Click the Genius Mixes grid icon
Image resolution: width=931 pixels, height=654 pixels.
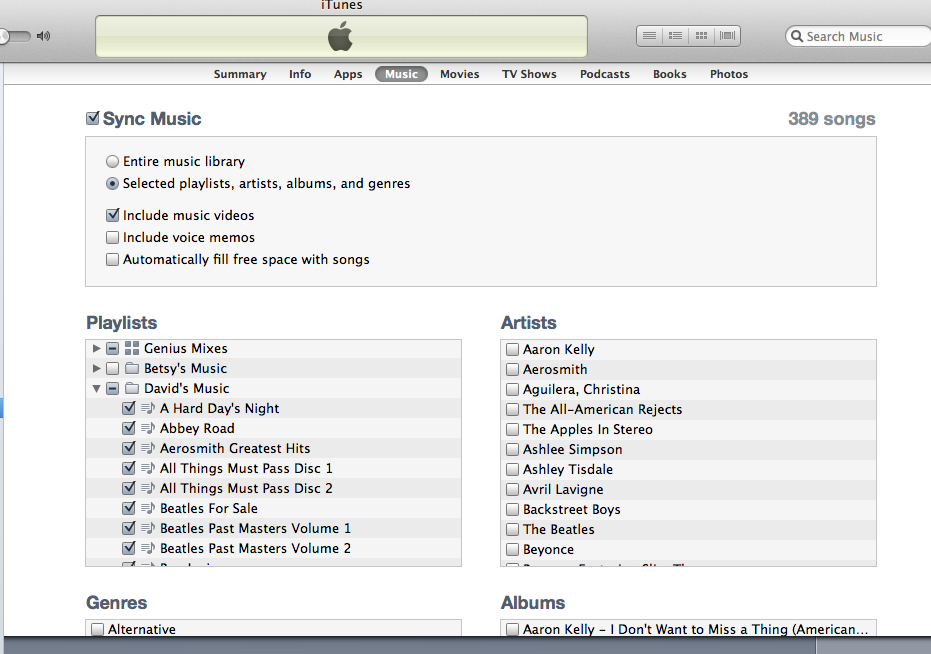point(132,348)
